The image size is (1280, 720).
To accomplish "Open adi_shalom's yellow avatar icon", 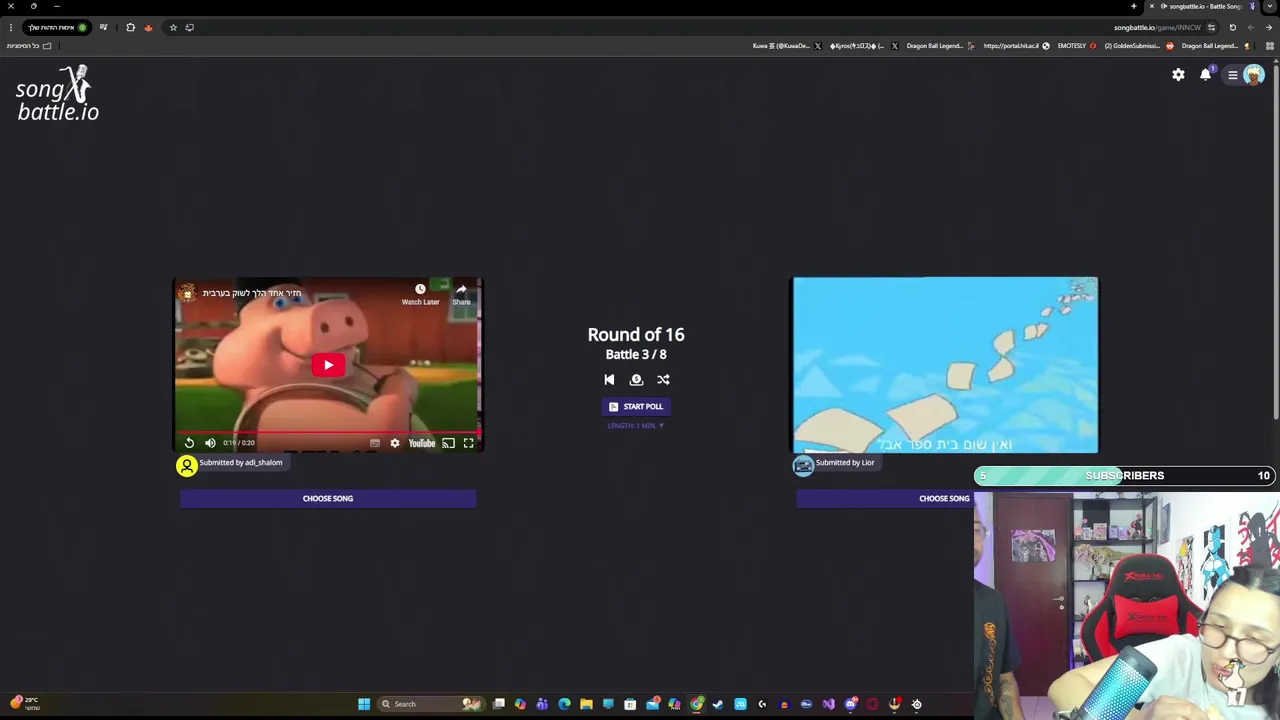I will point(187,466).
